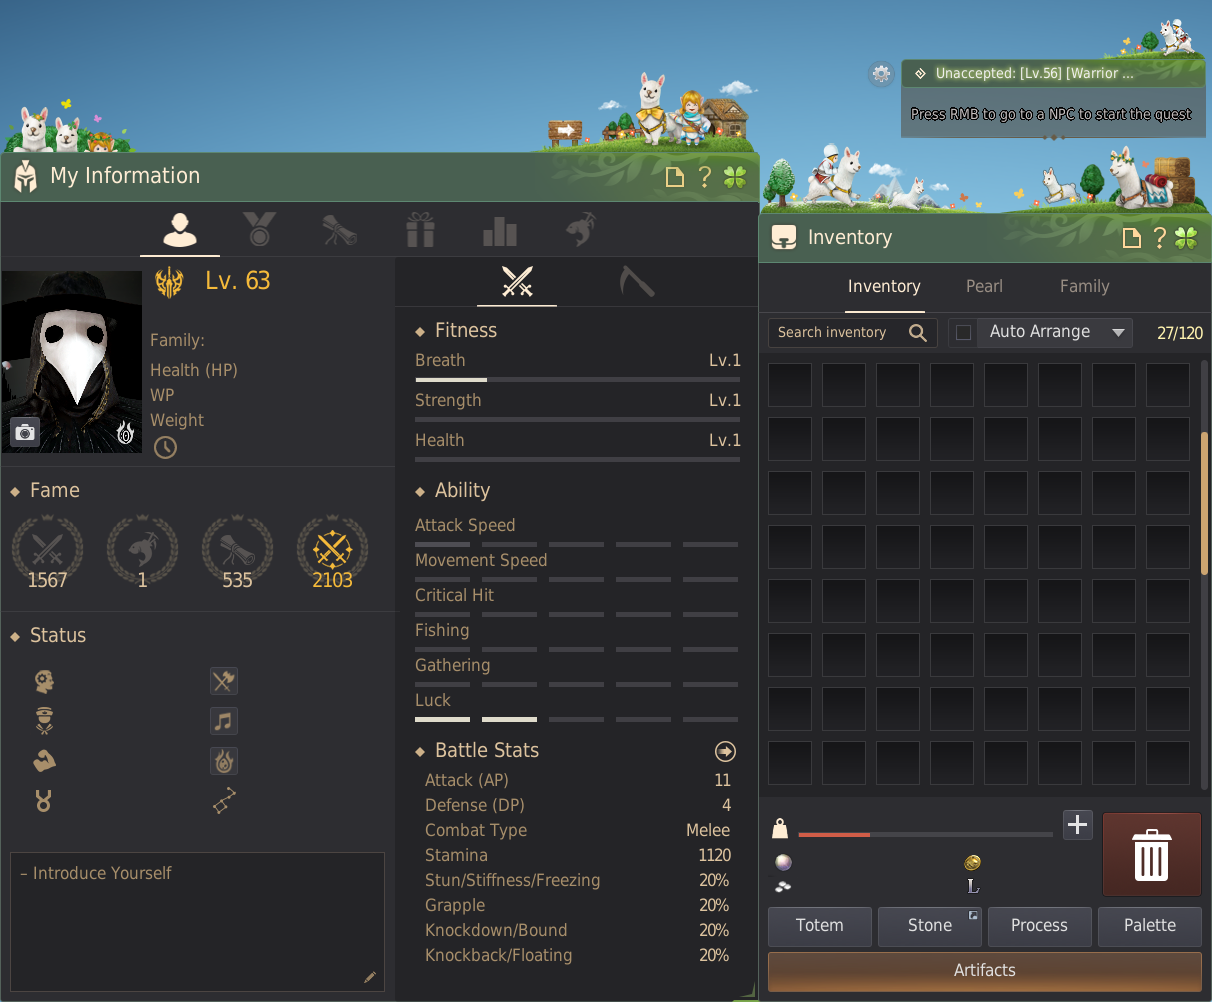This screenshot has width=1212, height=1002.
Task: Click the flexed arm status icon
Action: [x=44, y=761]
